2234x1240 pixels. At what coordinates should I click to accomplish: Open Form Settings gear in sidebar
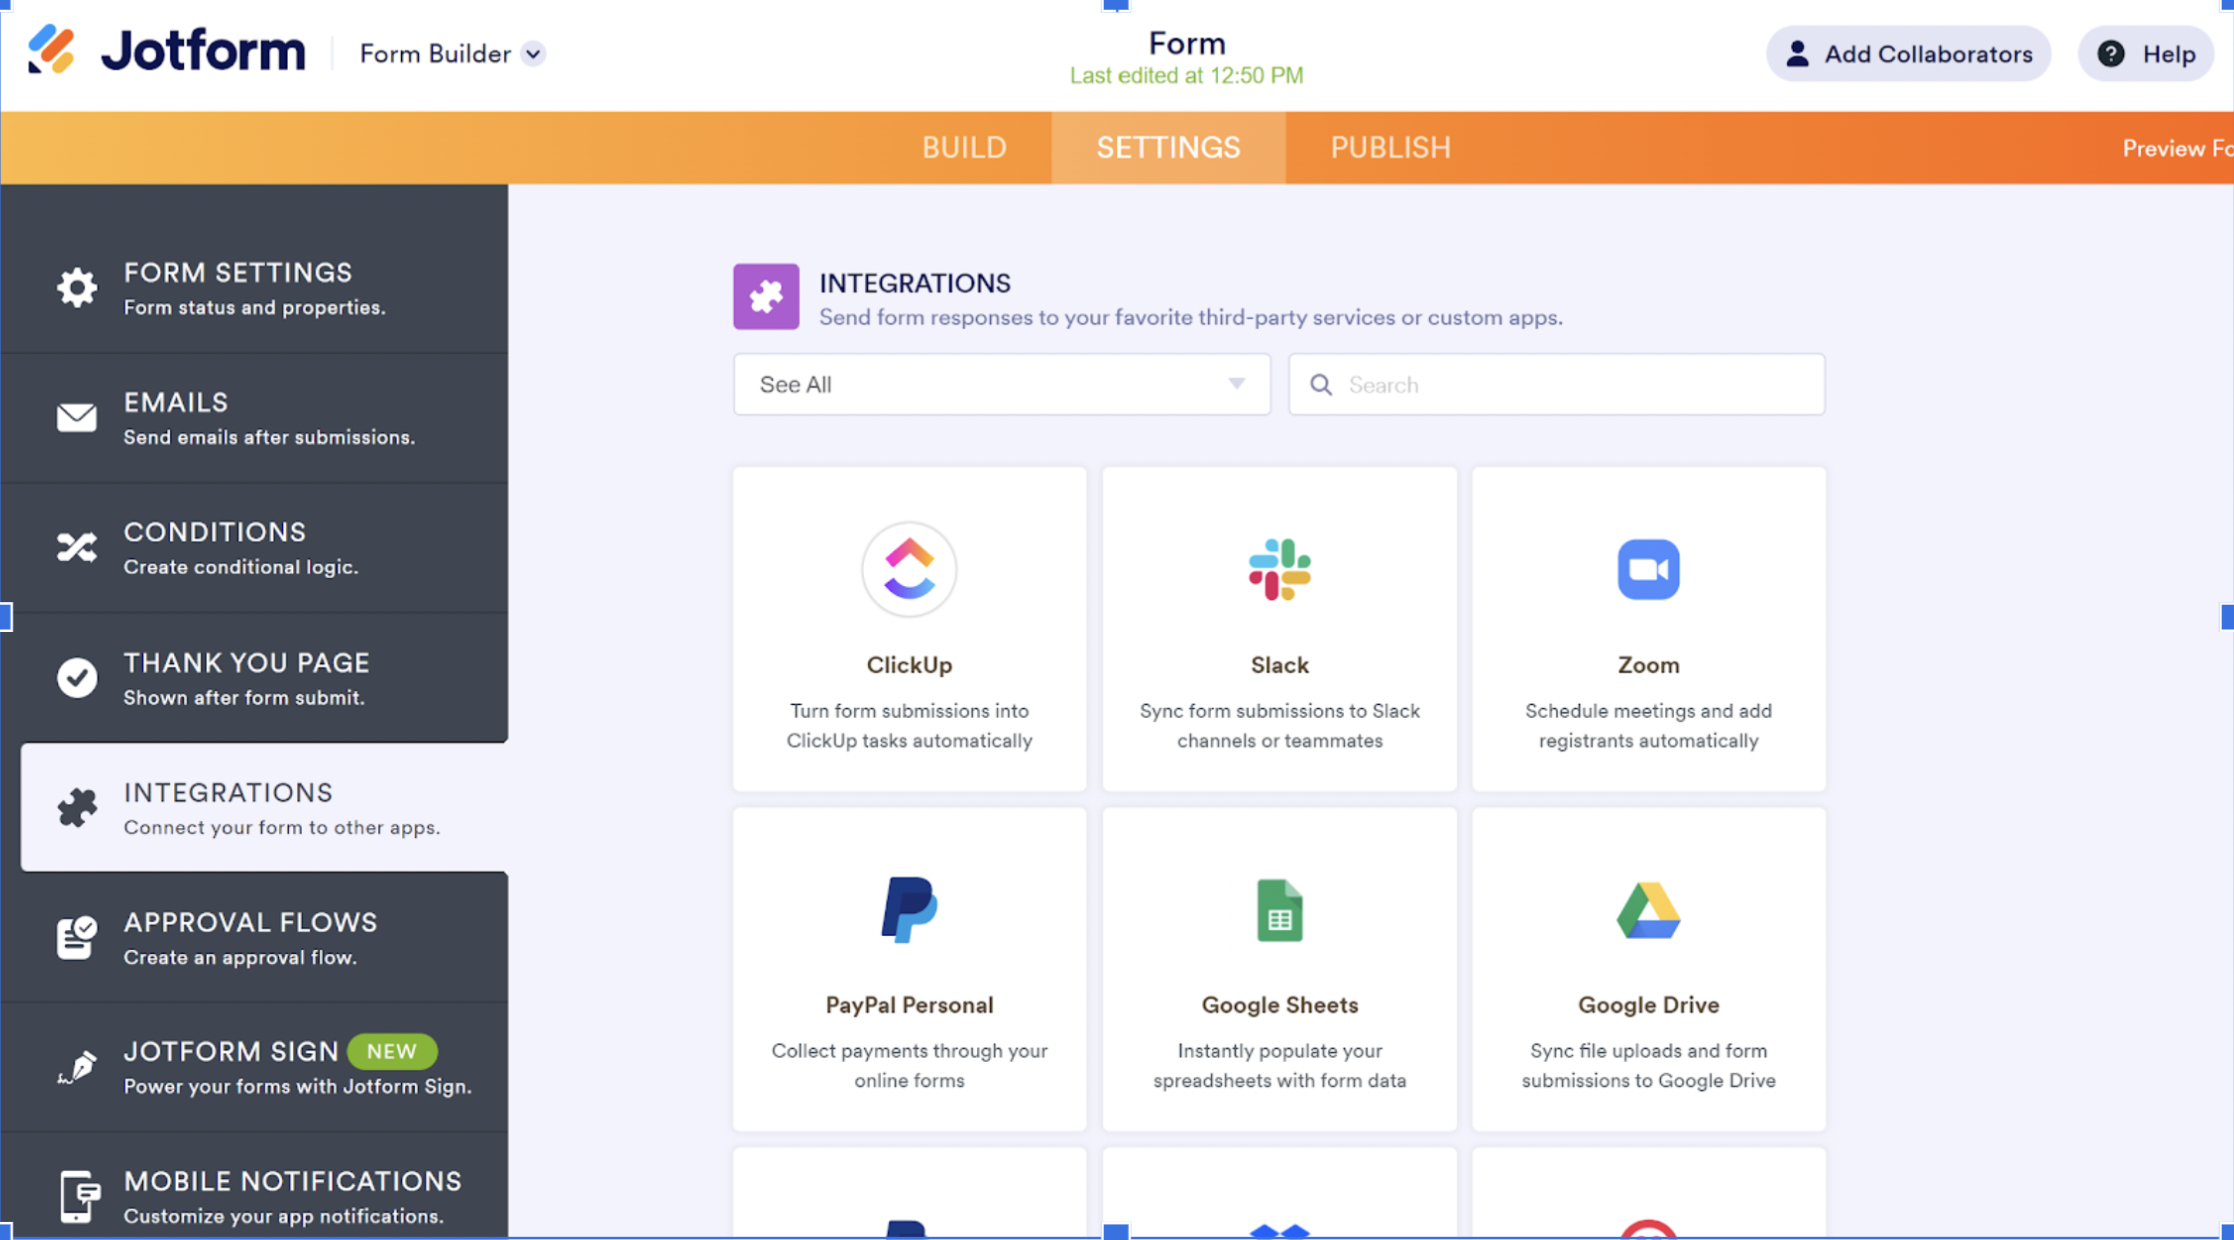(x=77, y=287)
